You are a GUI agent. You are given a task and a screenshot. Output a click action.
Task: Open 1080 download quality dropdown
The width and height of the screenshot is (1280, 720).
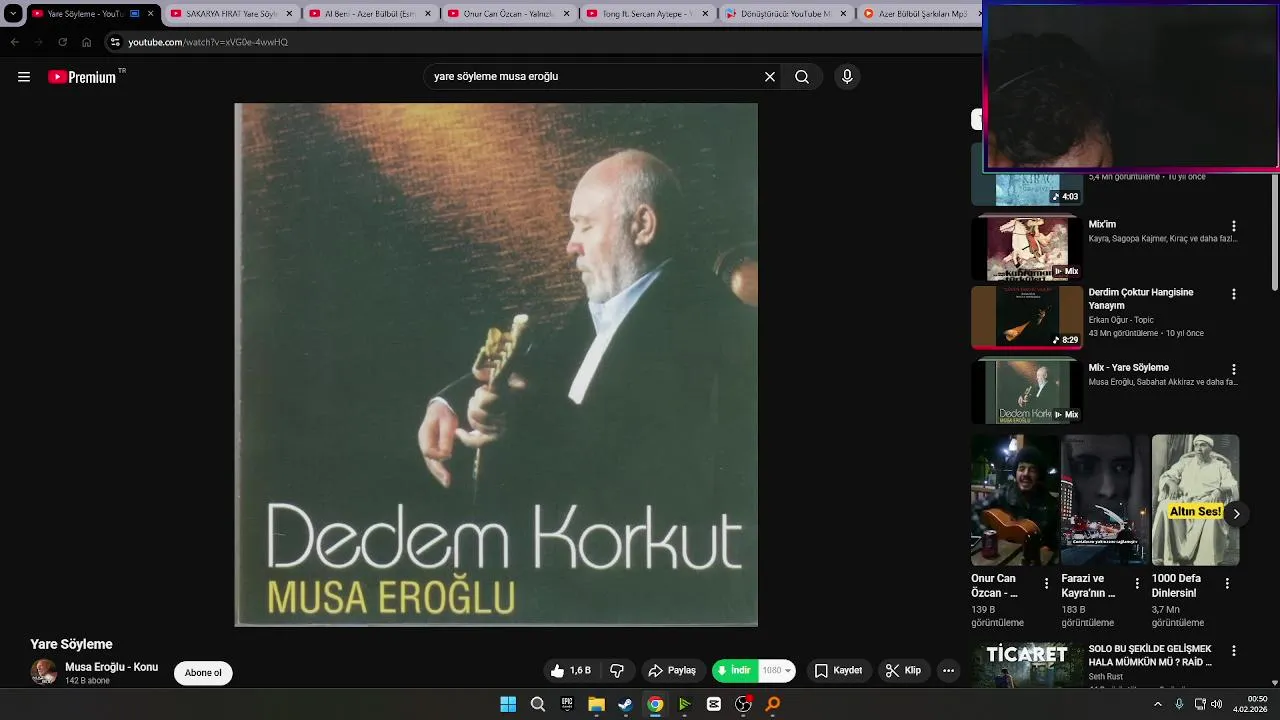tap(777, 671)
